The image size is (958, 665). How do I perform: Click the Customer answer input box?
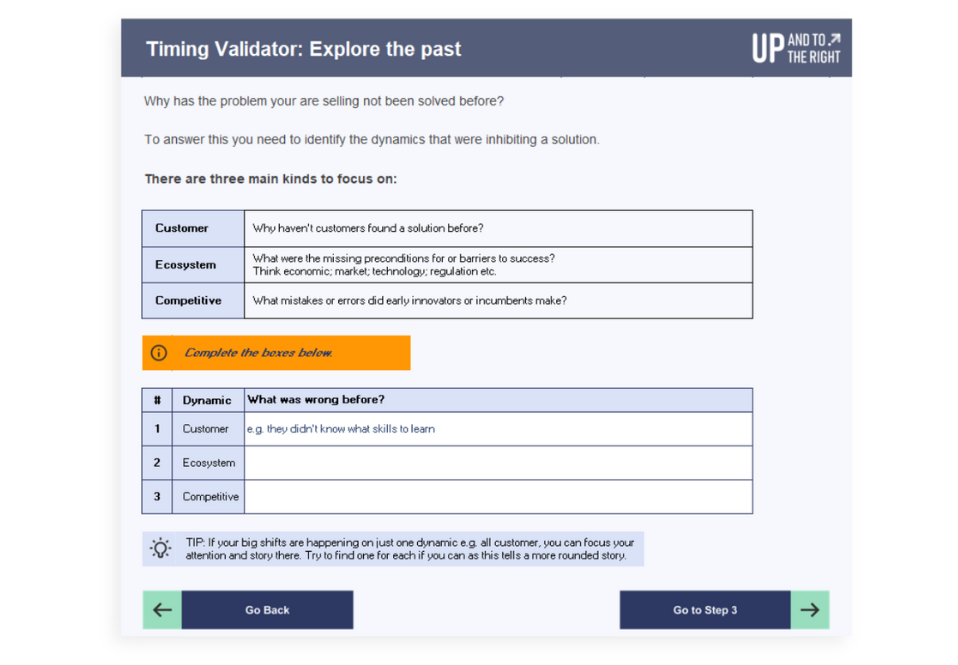click(499, 429)
